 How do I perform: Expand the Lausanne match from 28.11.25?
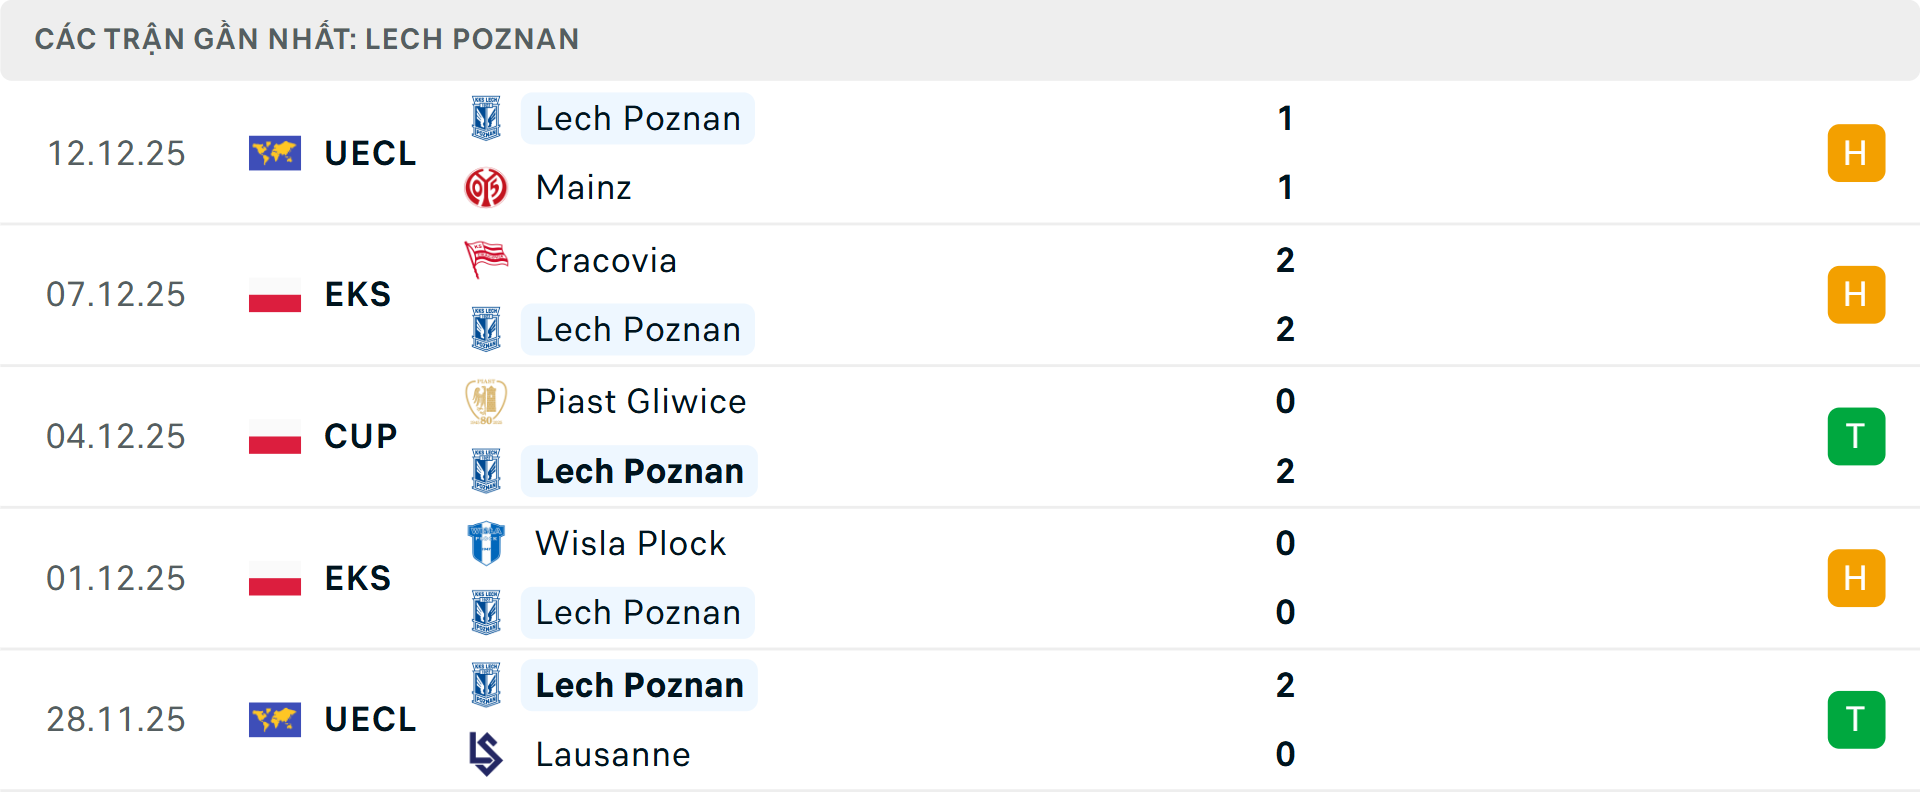pos(960,720)
